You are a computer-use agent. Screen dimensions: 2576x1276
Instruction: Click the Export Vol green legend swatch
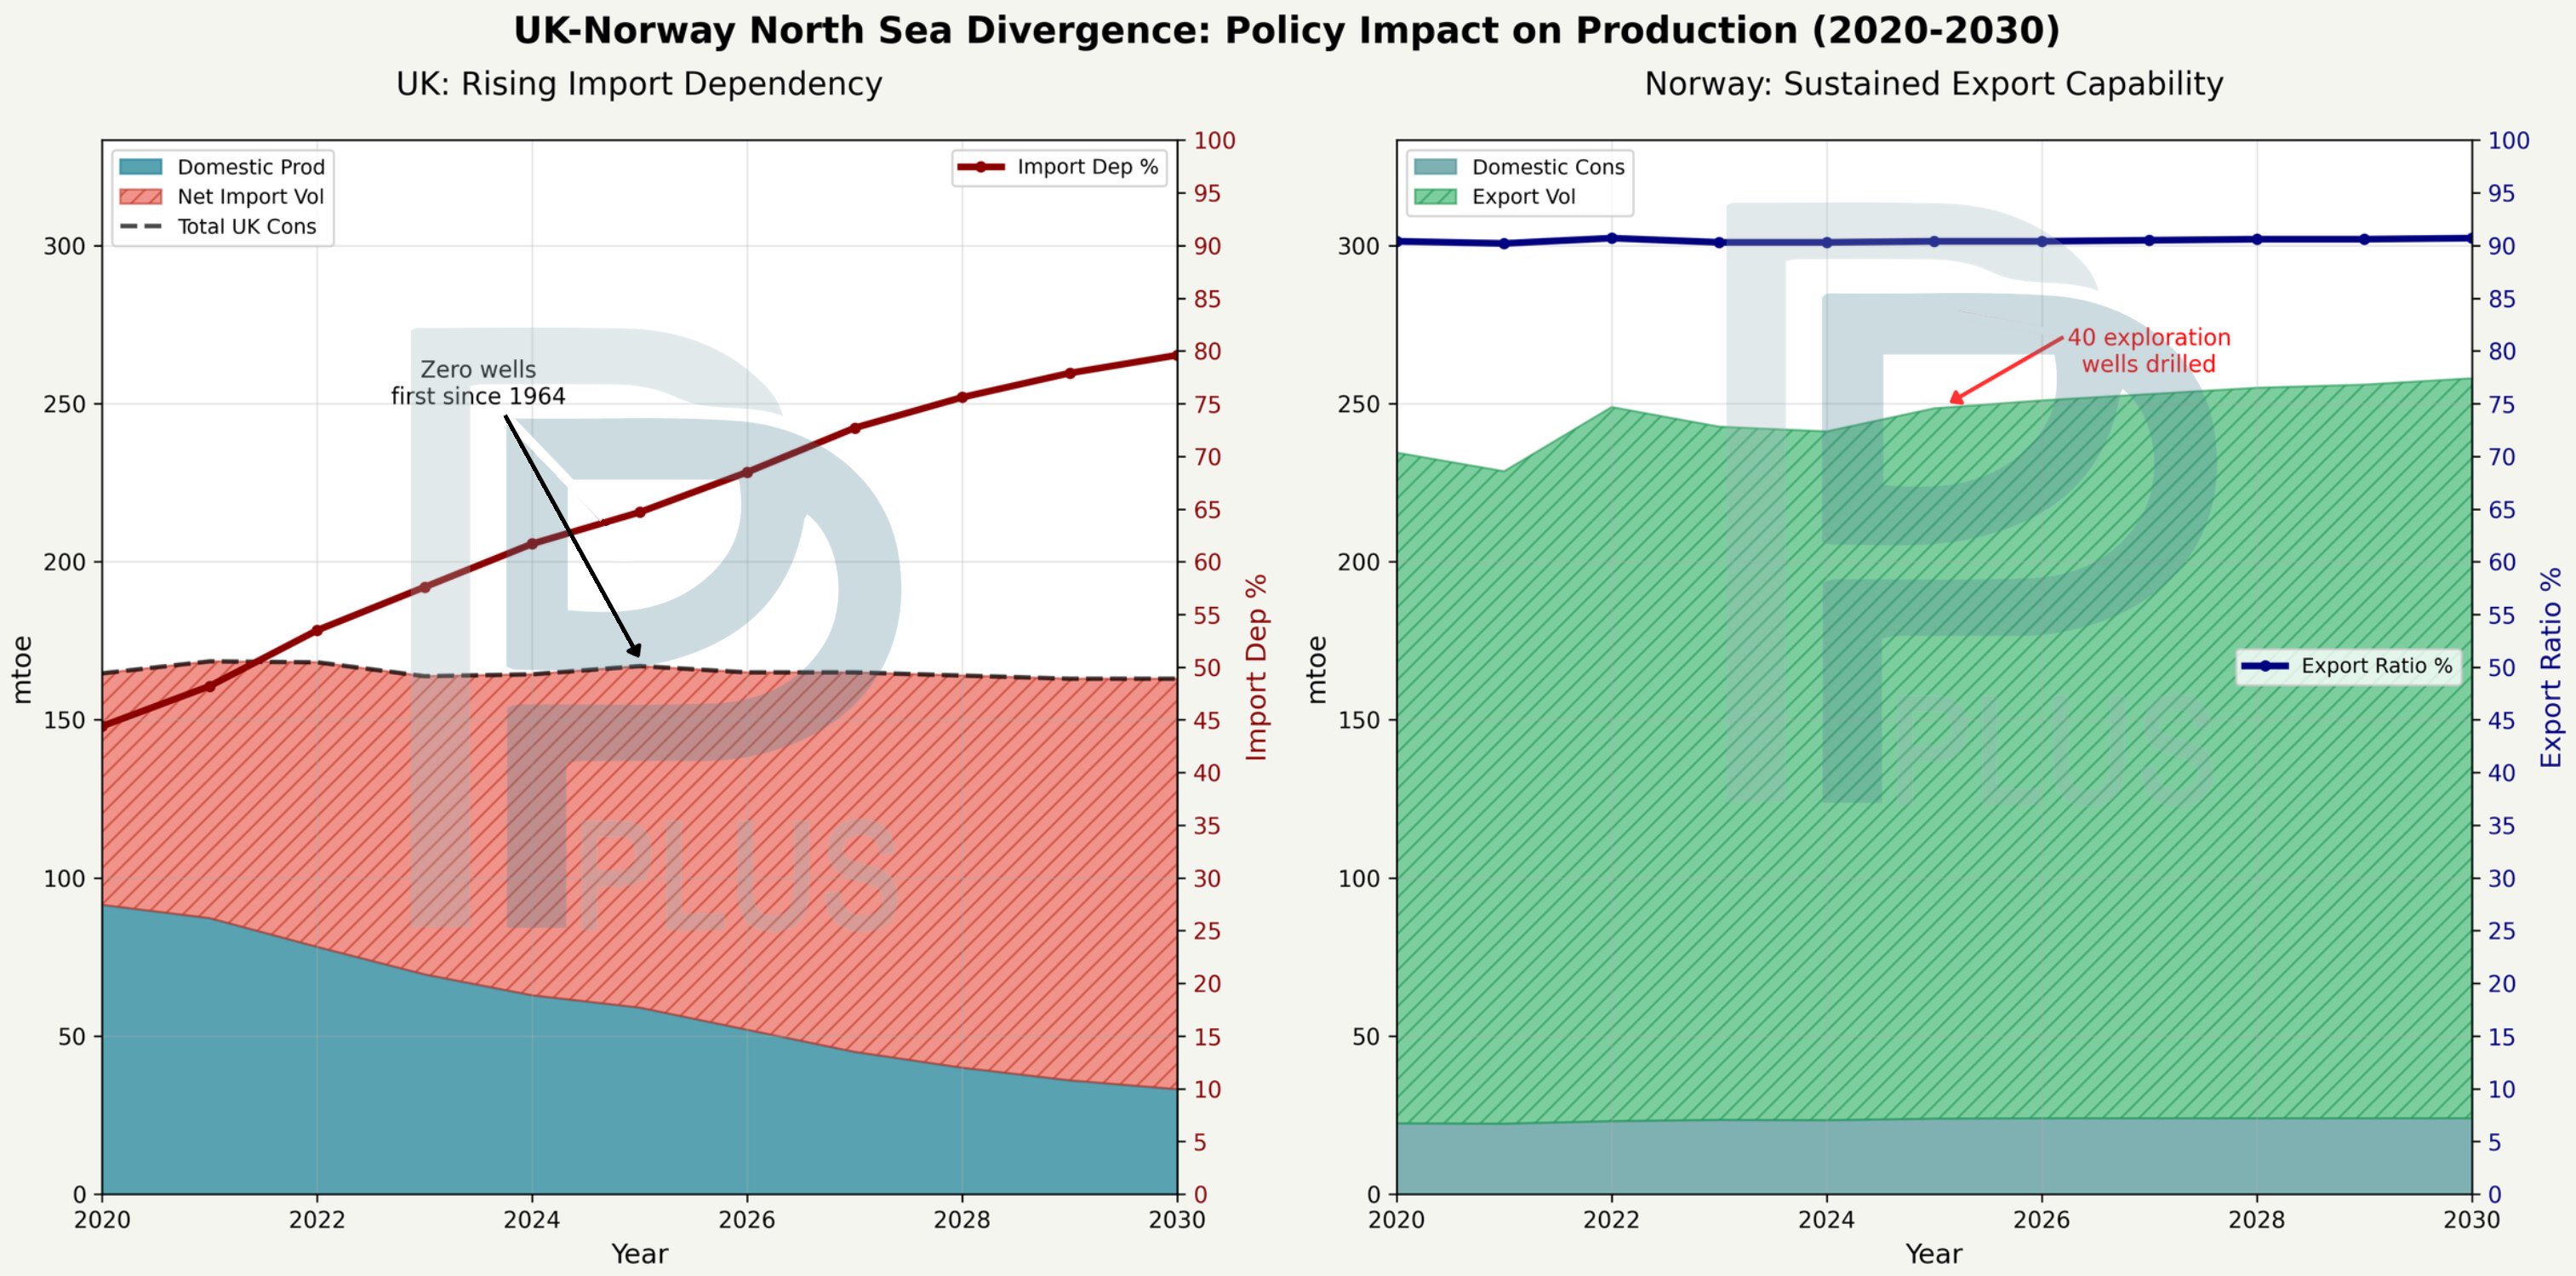[1435, 196]
